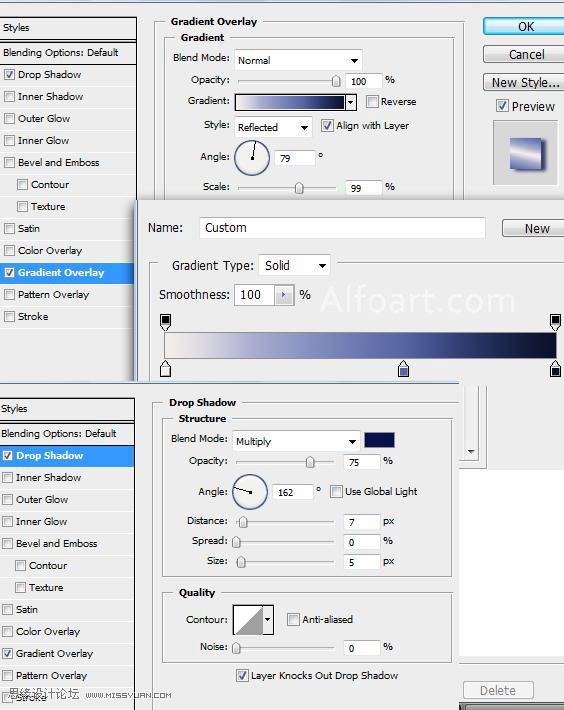
Task: Toggle the Preview checkbox
Action: point(502,106)
